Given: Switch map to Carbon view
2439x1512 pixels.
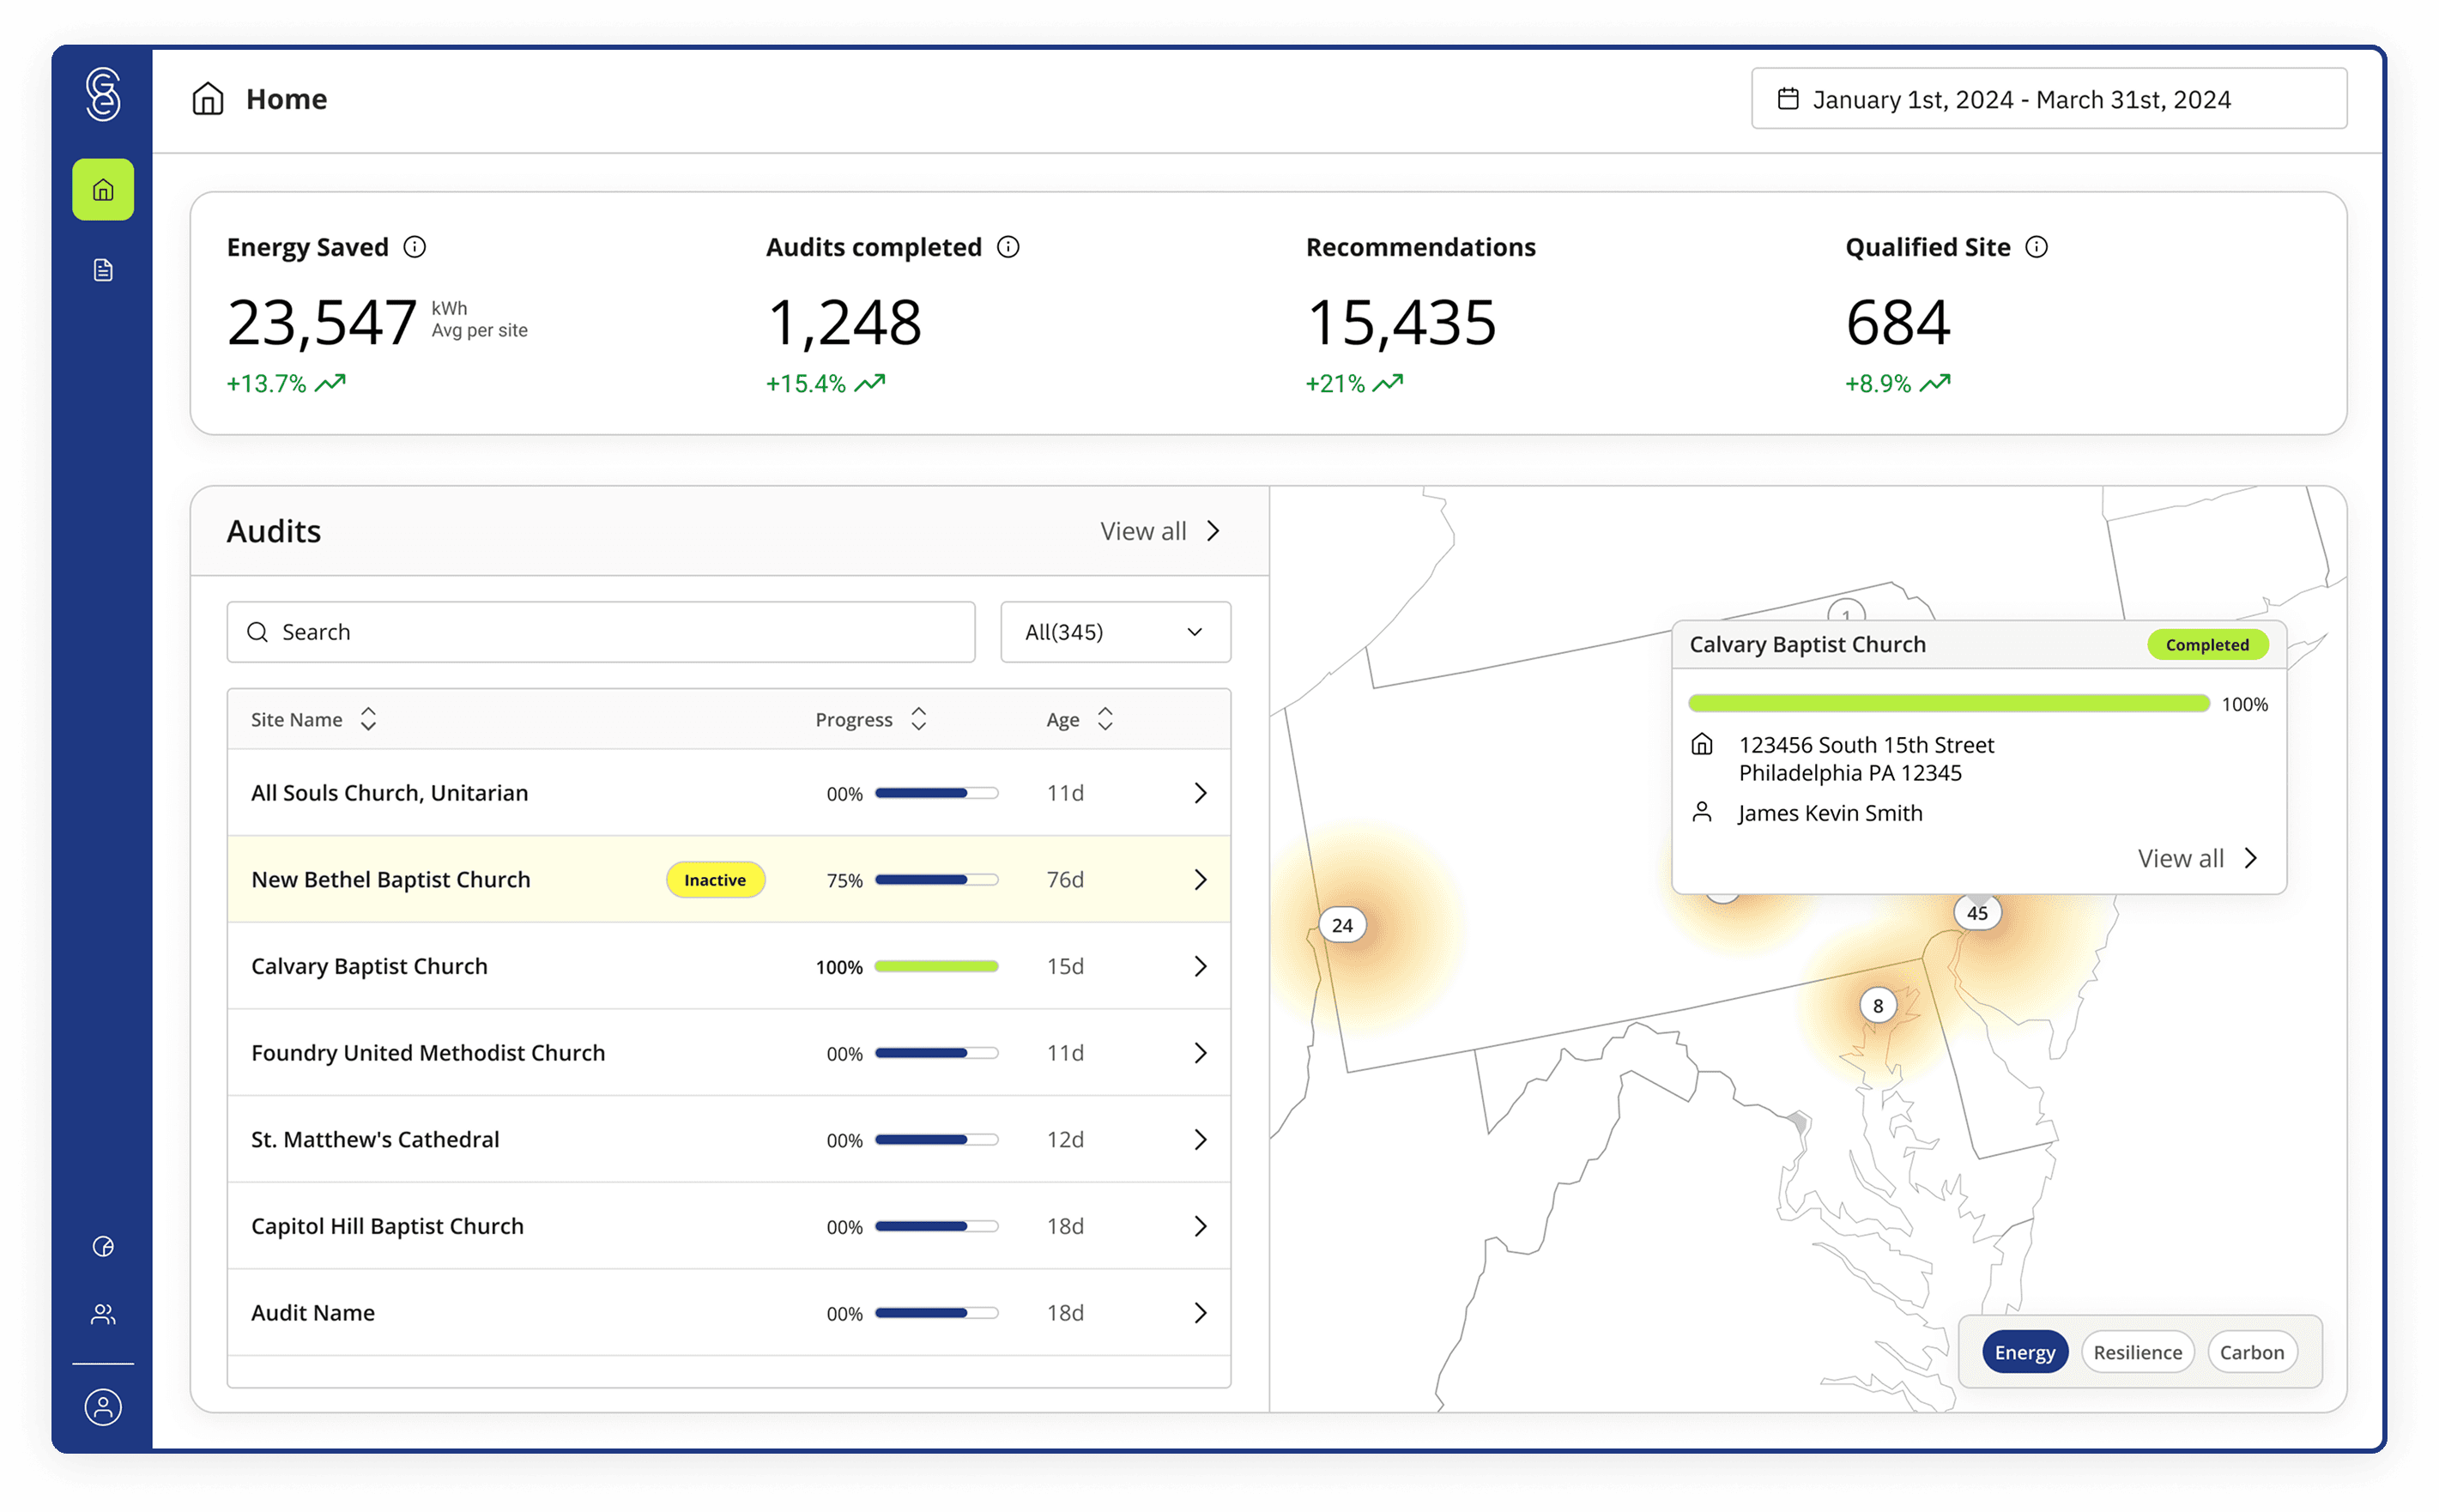Looking at the screenshot, I should click(2251, 1352).
